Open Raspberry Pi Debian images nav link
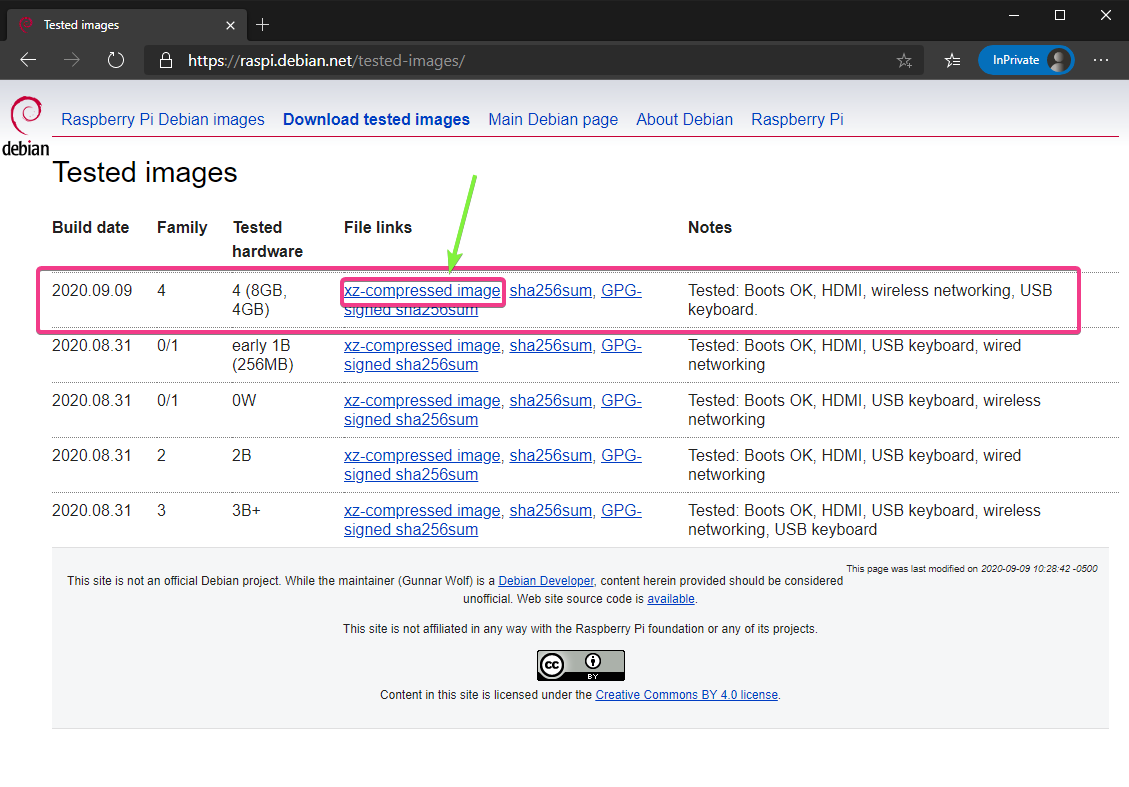The image size is (1129, 787). [x=163, y=119]
